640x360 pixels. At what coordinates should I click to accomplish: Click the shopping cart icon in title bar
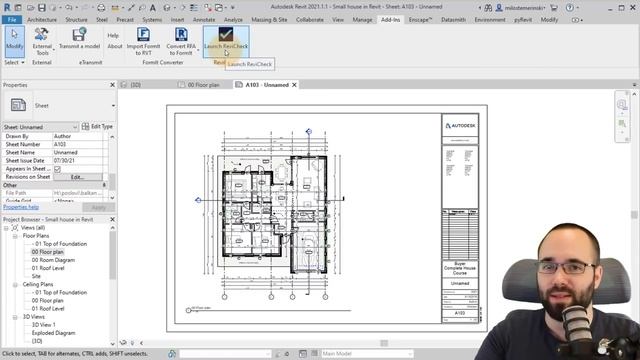(554, 7)
